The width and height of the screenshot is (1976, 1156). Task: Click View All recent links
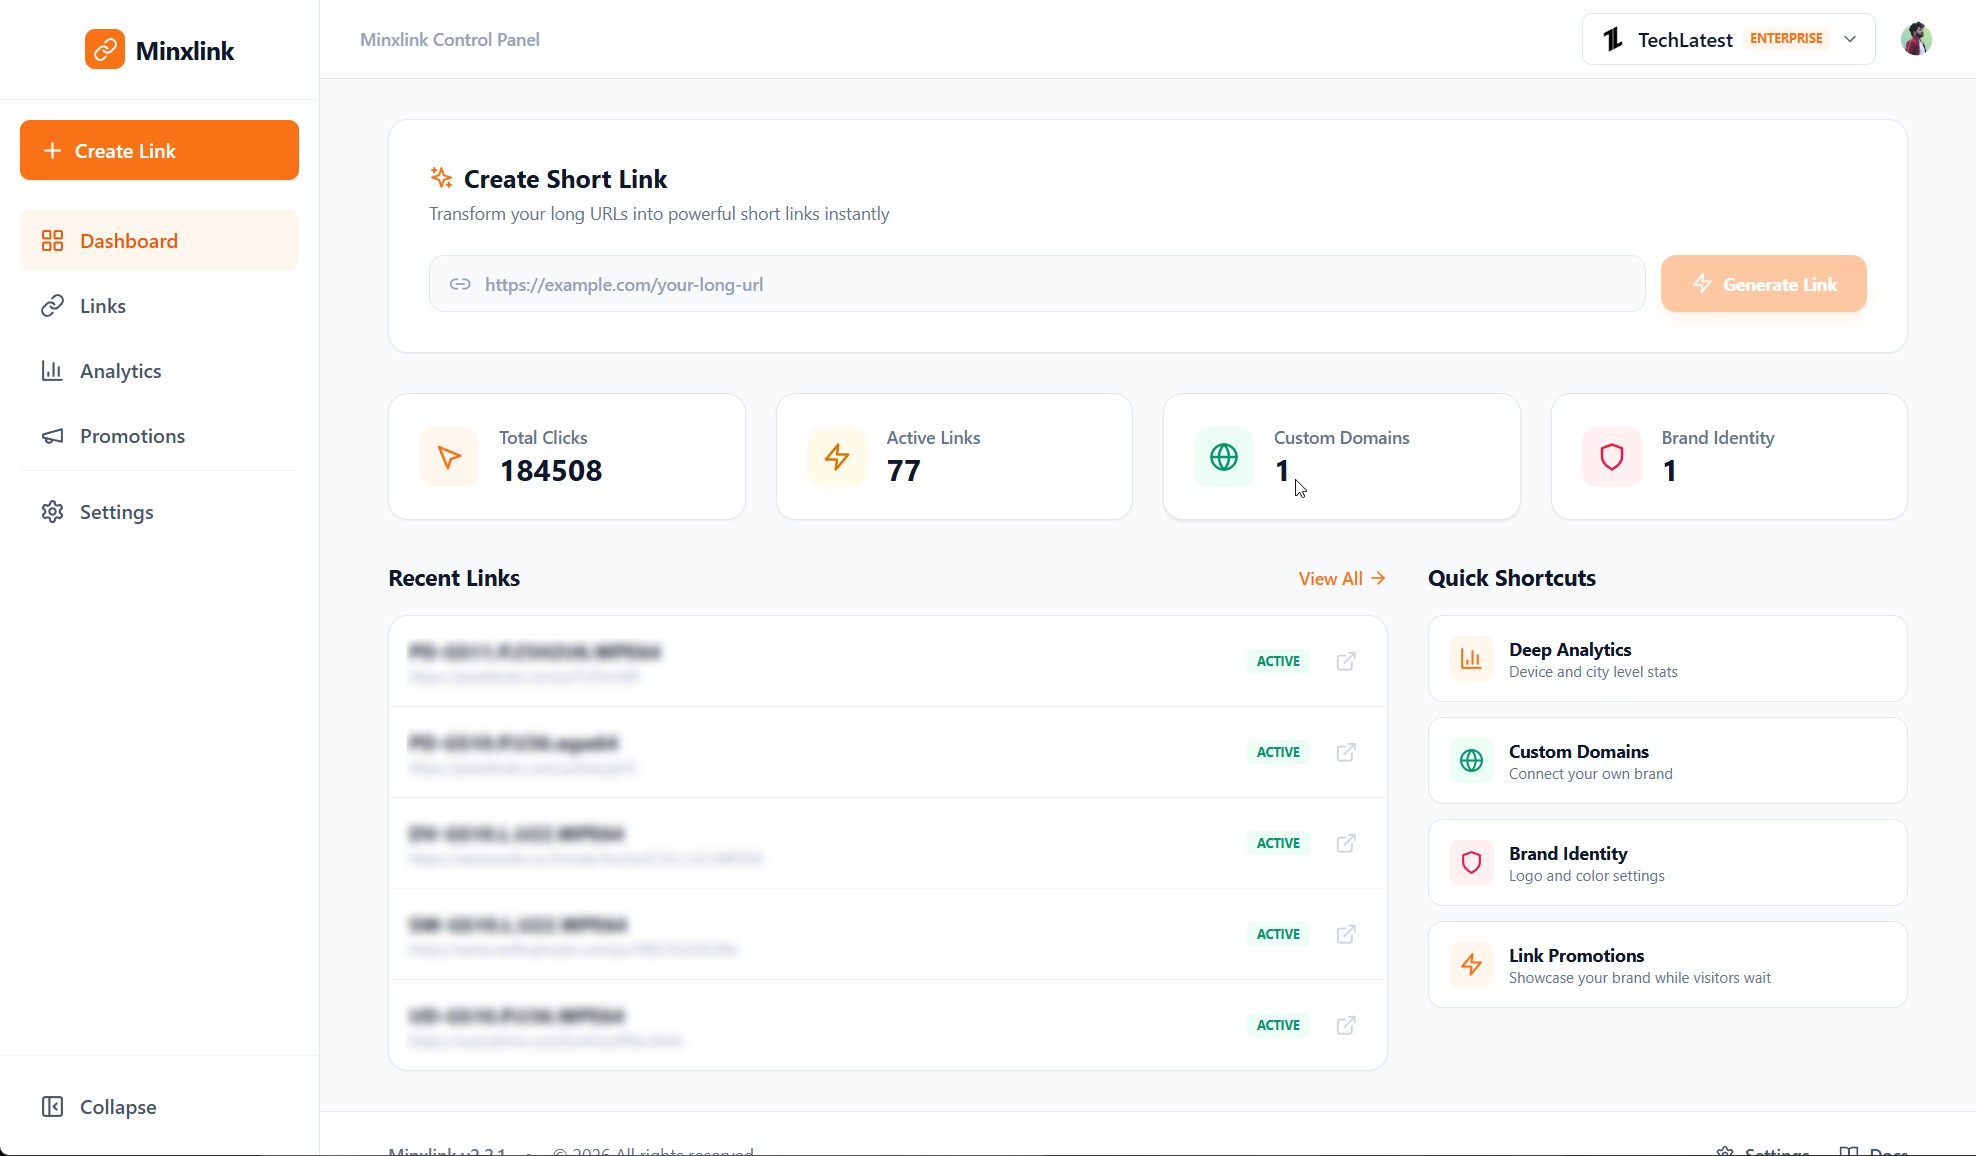[1341, 578]
